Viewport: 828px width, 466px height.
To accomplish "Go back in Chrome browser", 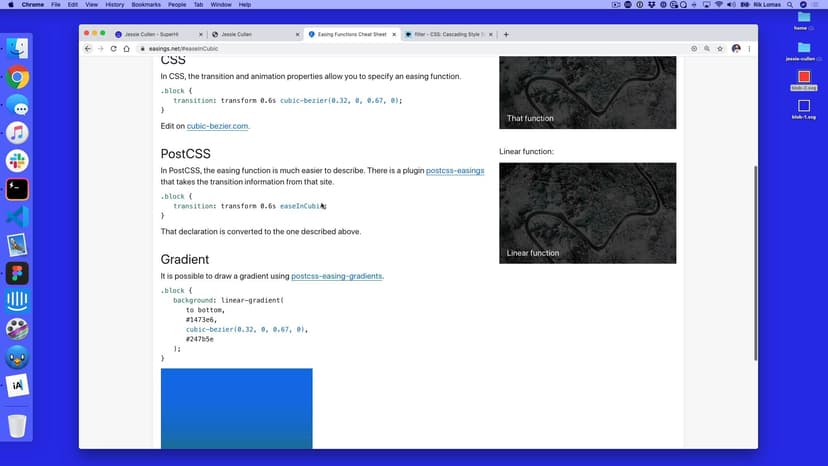I will pyautogui.click(x=88, y=49).
